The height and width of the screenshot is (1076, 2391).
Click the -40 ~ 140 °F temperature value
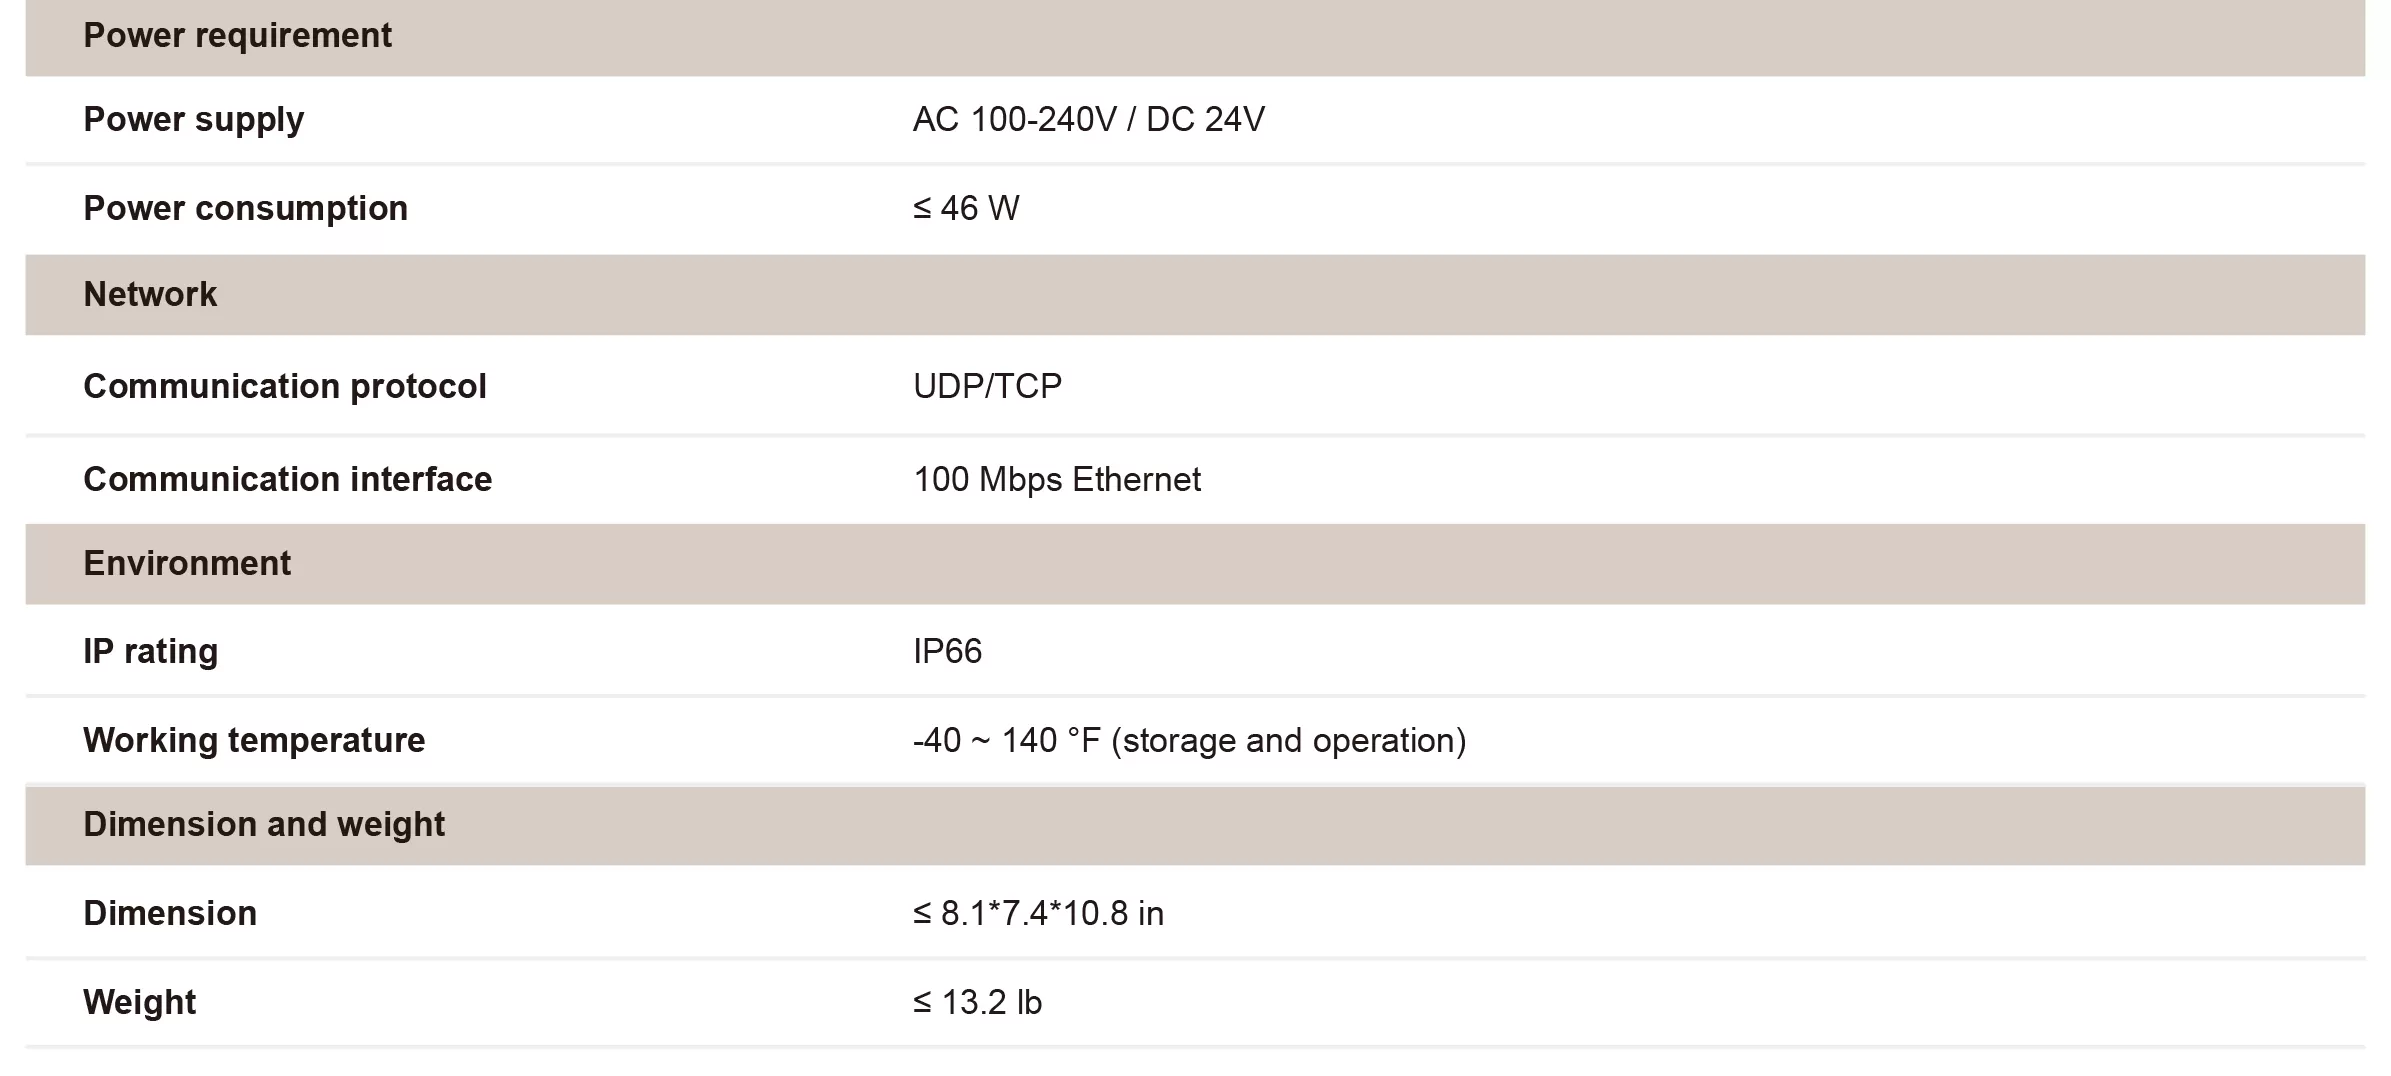click(1189, 741)
